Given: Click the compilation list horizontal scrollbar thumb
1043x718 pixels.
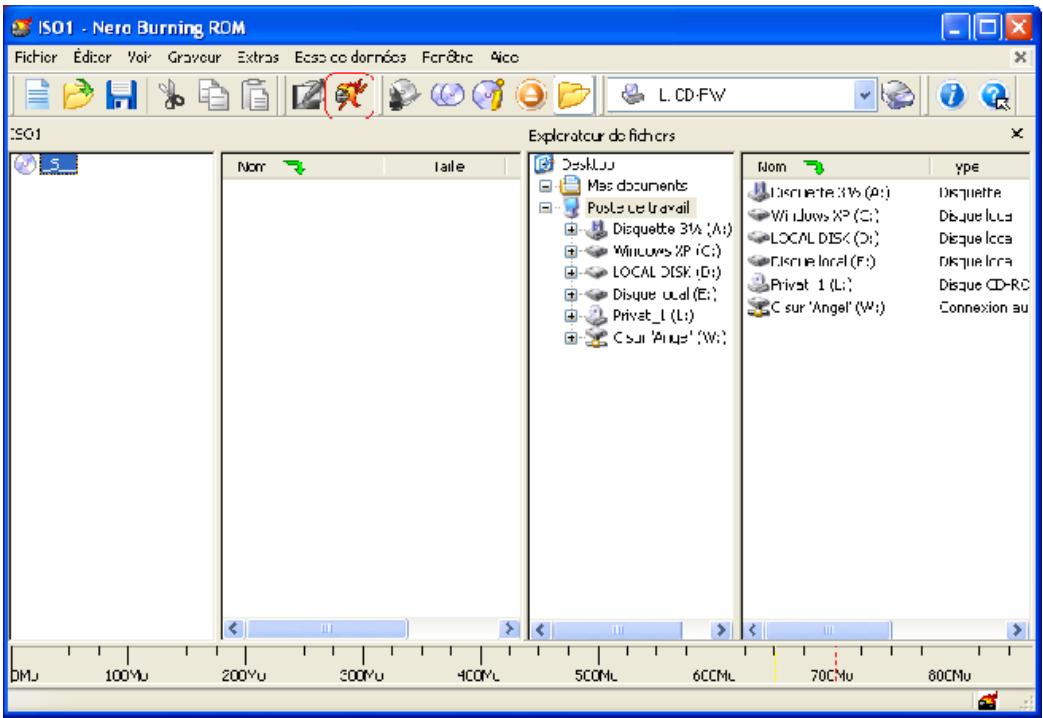Looking at the screenshot, I should (326, 628).
